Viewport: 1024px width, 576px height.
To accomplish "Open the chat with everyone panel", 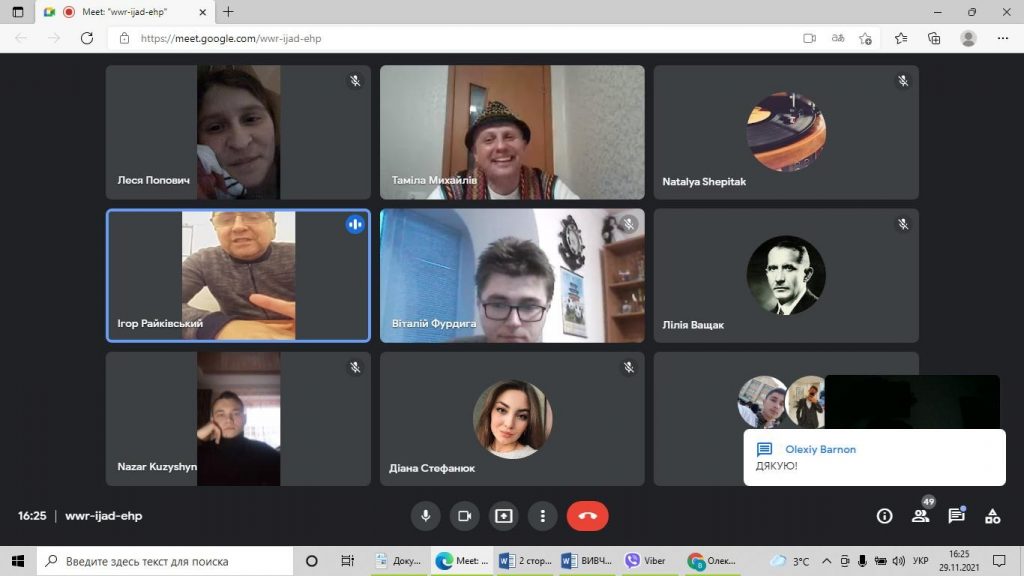I will point(956,516).
